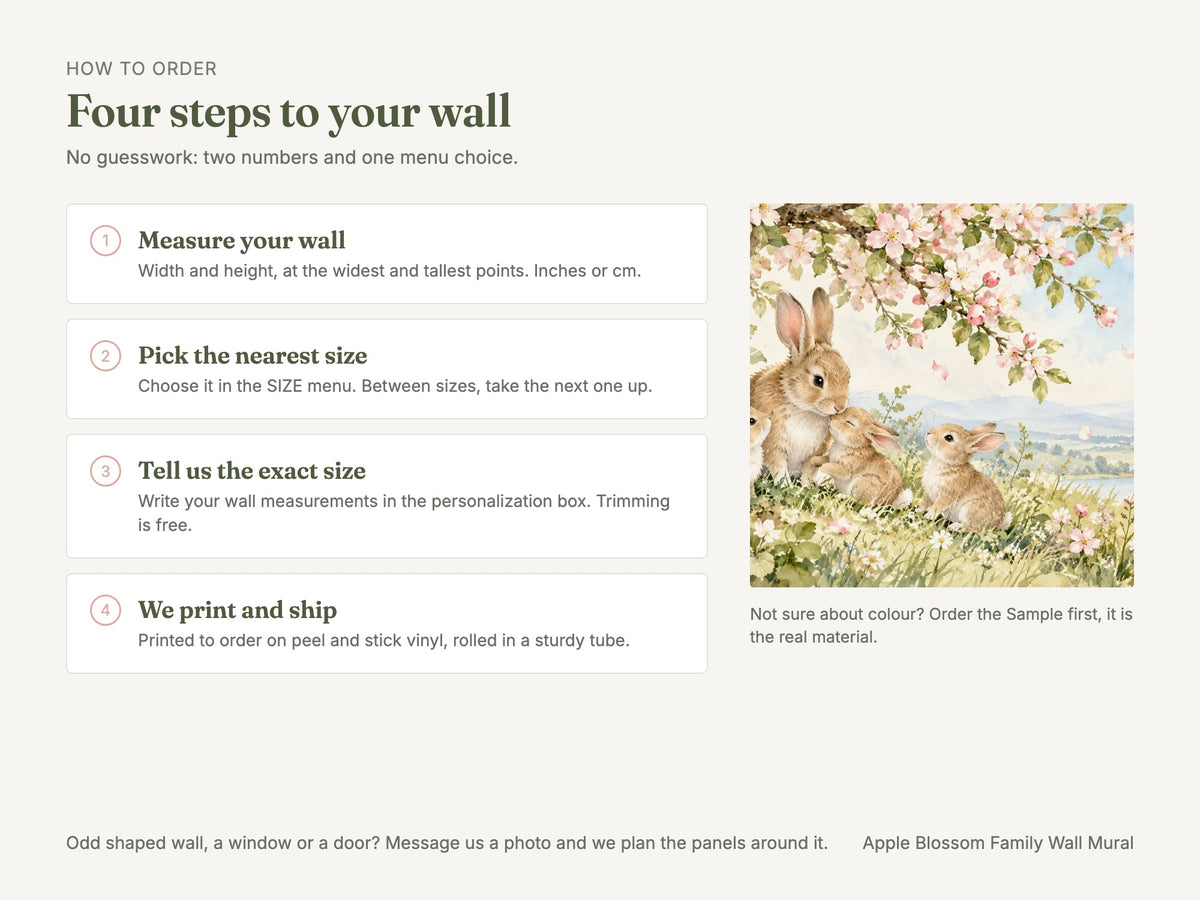
Task: Click the SIZE menu description text
Action: pyautogui.click(x=395, y=385)
